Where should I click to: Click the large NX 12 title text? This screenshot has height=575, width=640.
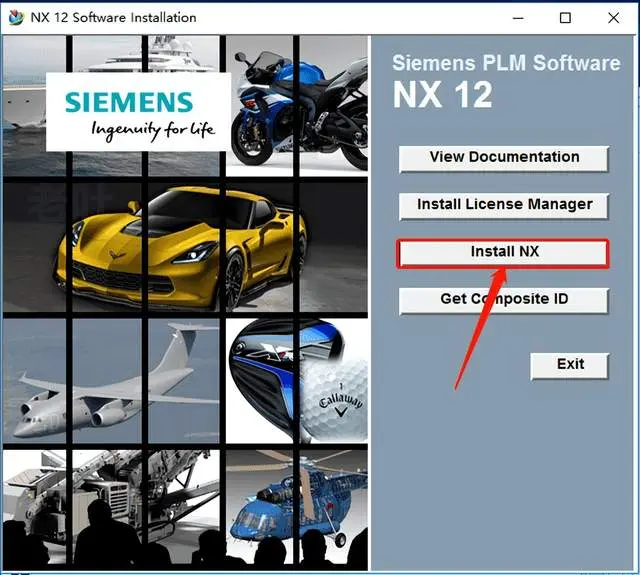[442, 95]
